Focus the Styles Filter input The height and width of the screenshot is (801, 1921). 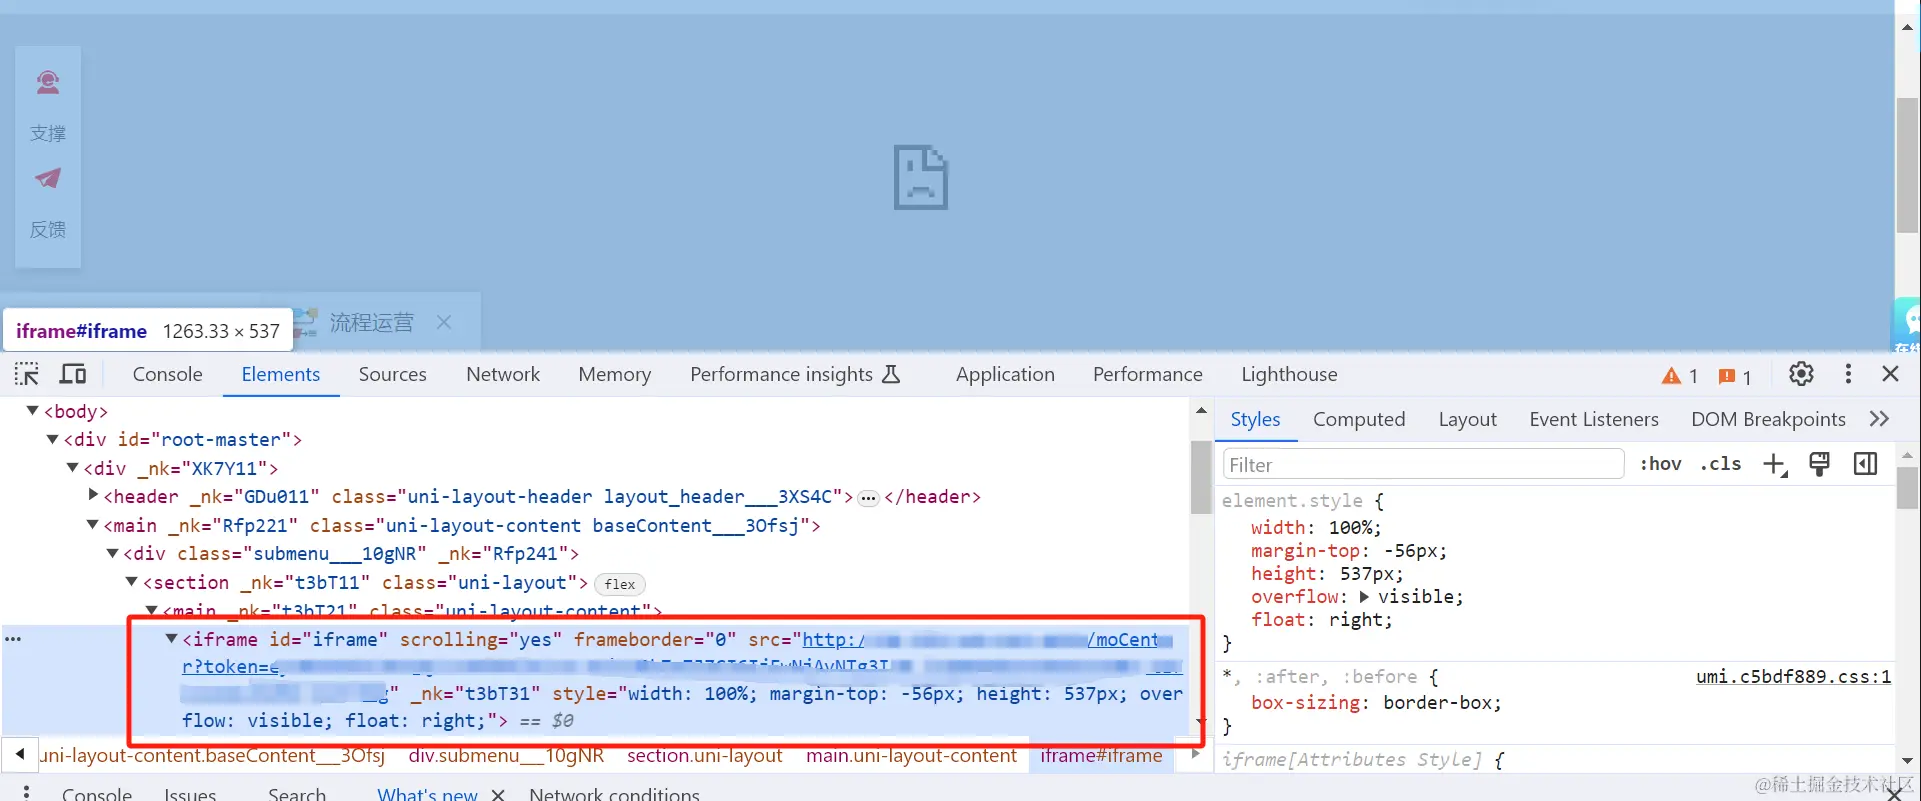tap(1423, 464)
